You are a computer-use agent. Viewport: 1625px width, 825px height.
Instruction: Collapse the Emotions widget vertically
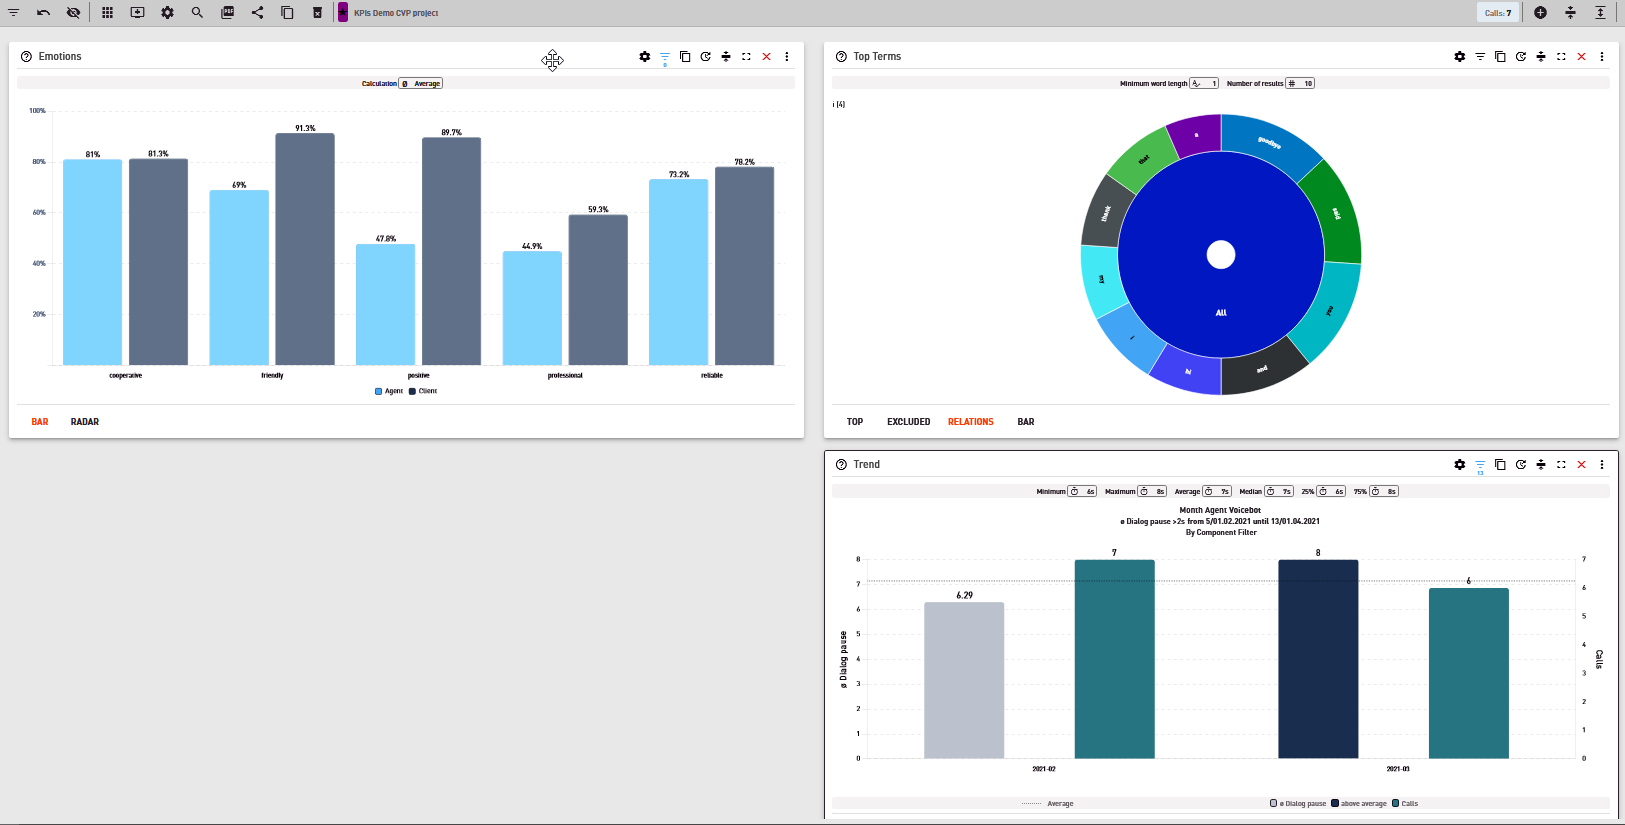pos(726,57)
